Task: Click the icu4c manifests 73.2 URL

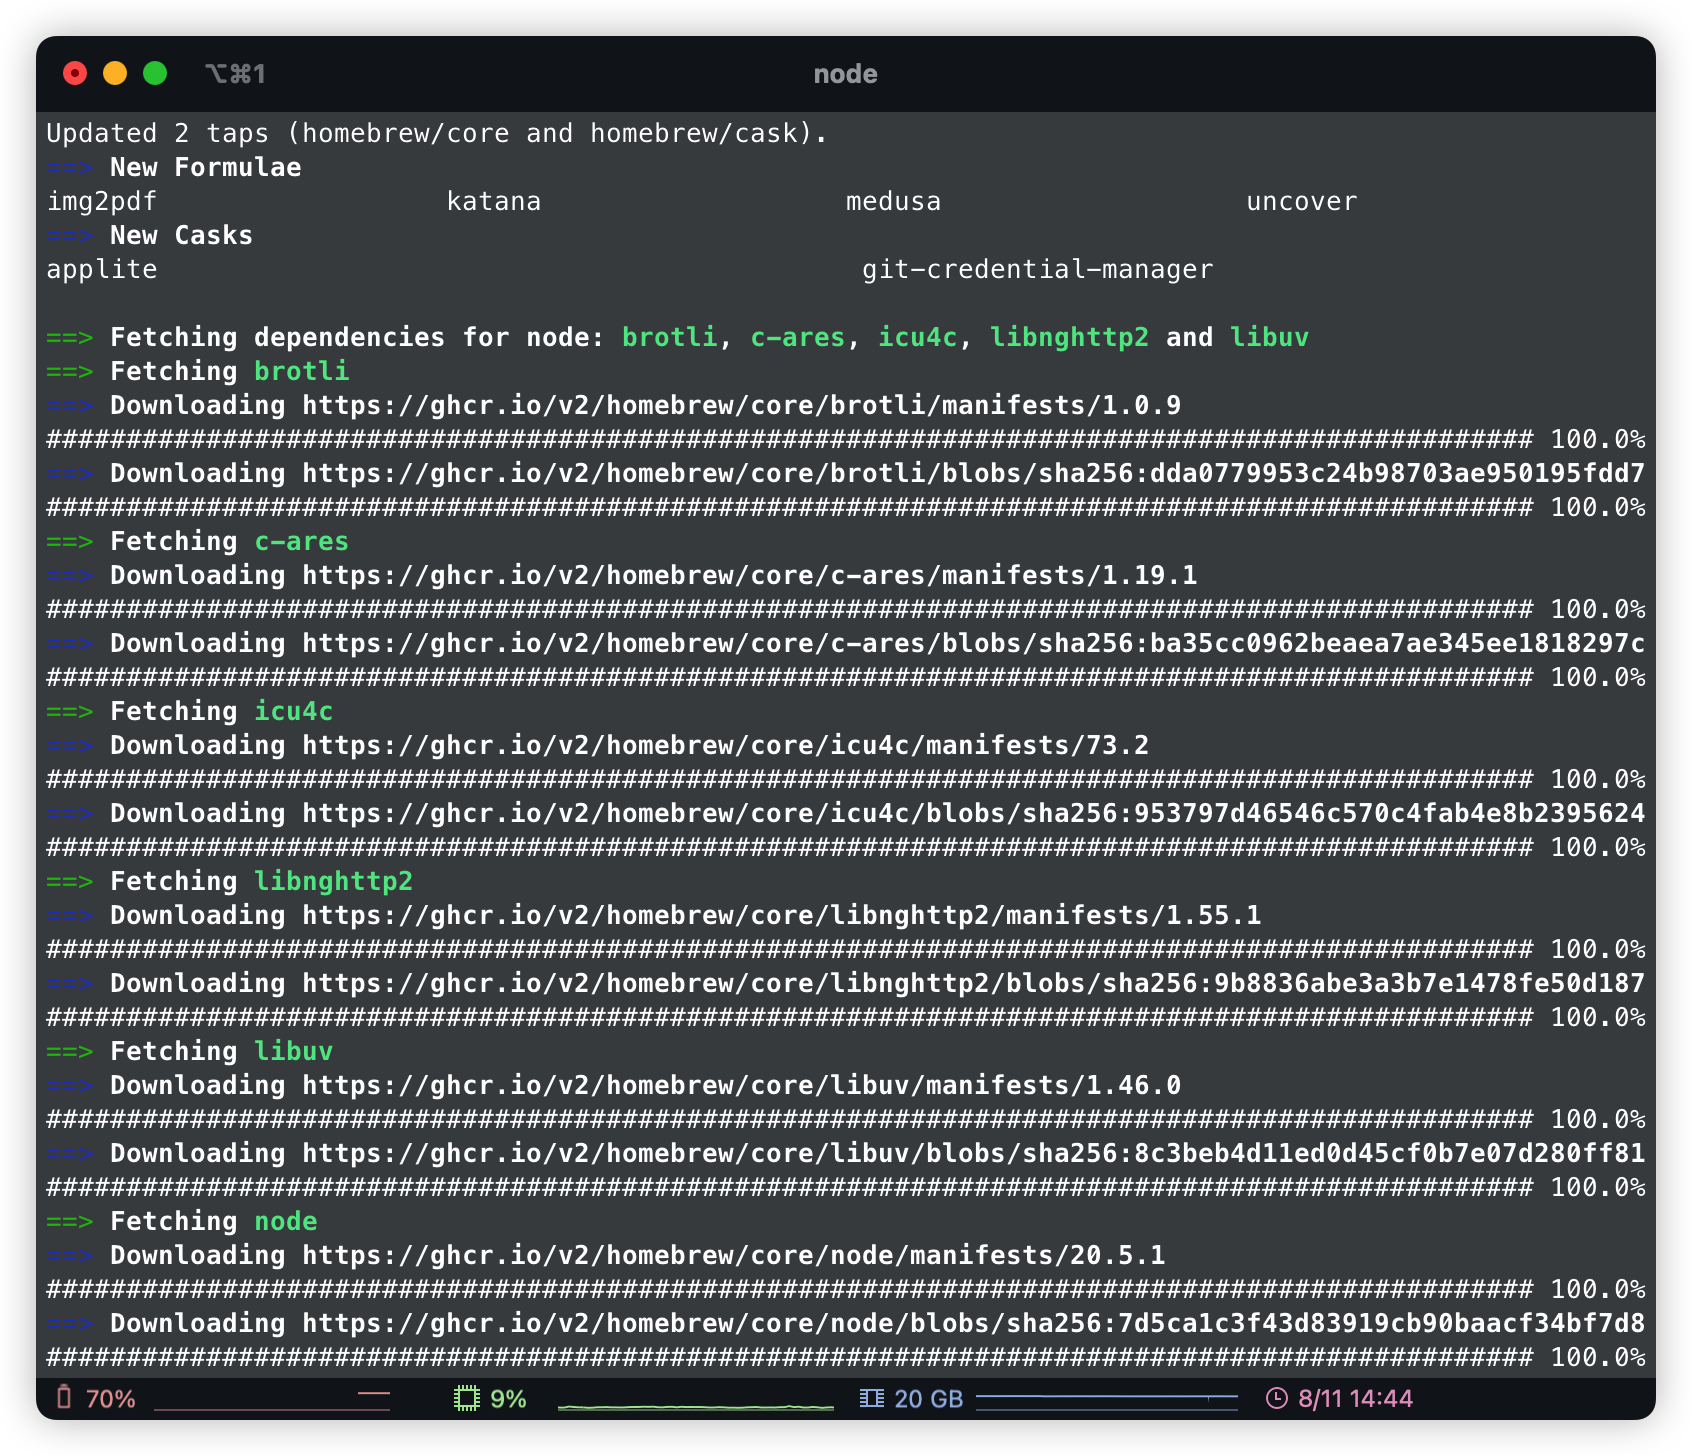Action: [x=726, y=745]
